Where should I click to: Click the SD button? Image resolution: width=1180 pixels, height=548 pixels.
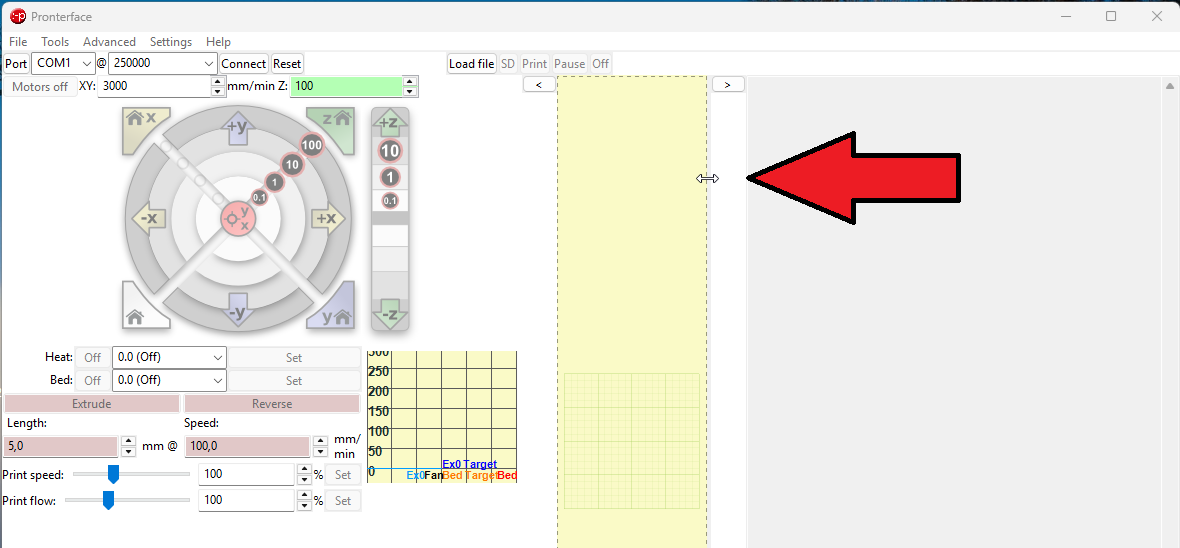click(x=508, y=64)
